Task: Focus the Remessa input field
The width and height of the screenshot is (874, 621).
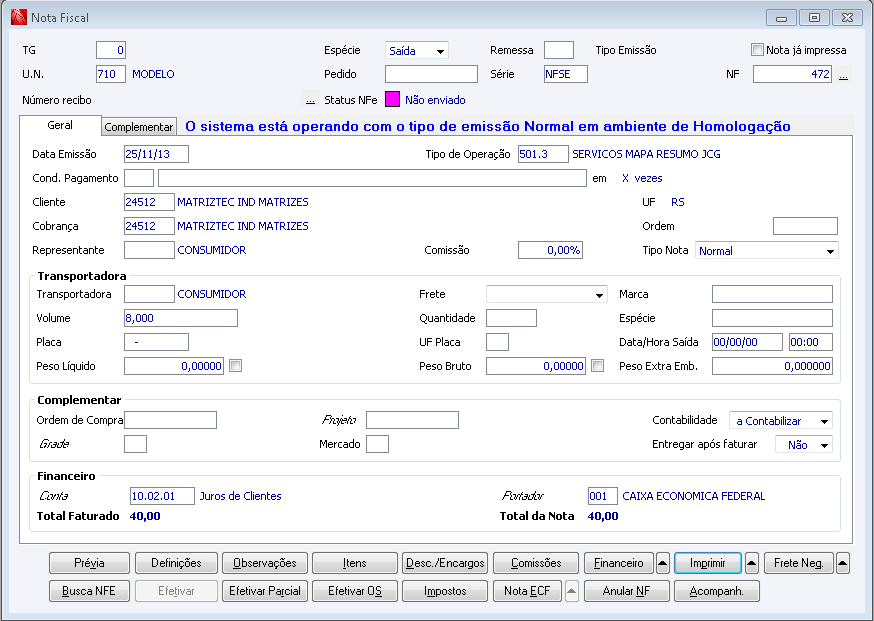Action: [559, 50]
